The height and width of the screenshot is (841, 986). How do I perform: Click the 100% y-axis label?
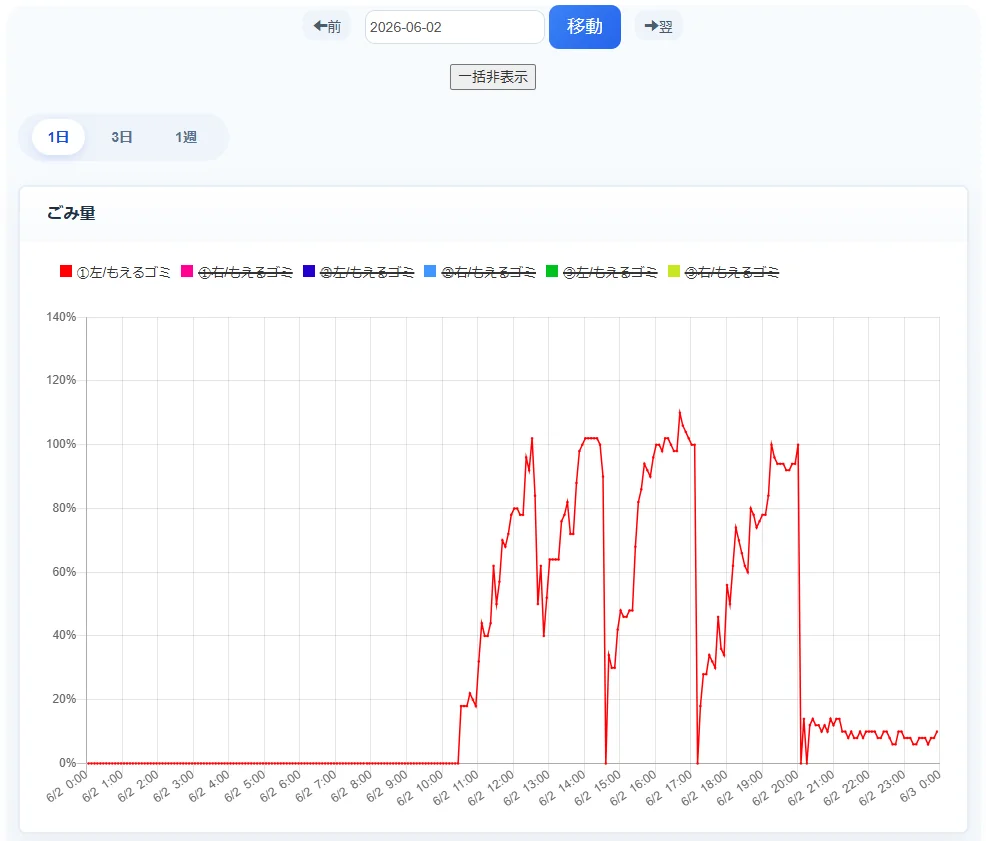click(x=61, y=444)
